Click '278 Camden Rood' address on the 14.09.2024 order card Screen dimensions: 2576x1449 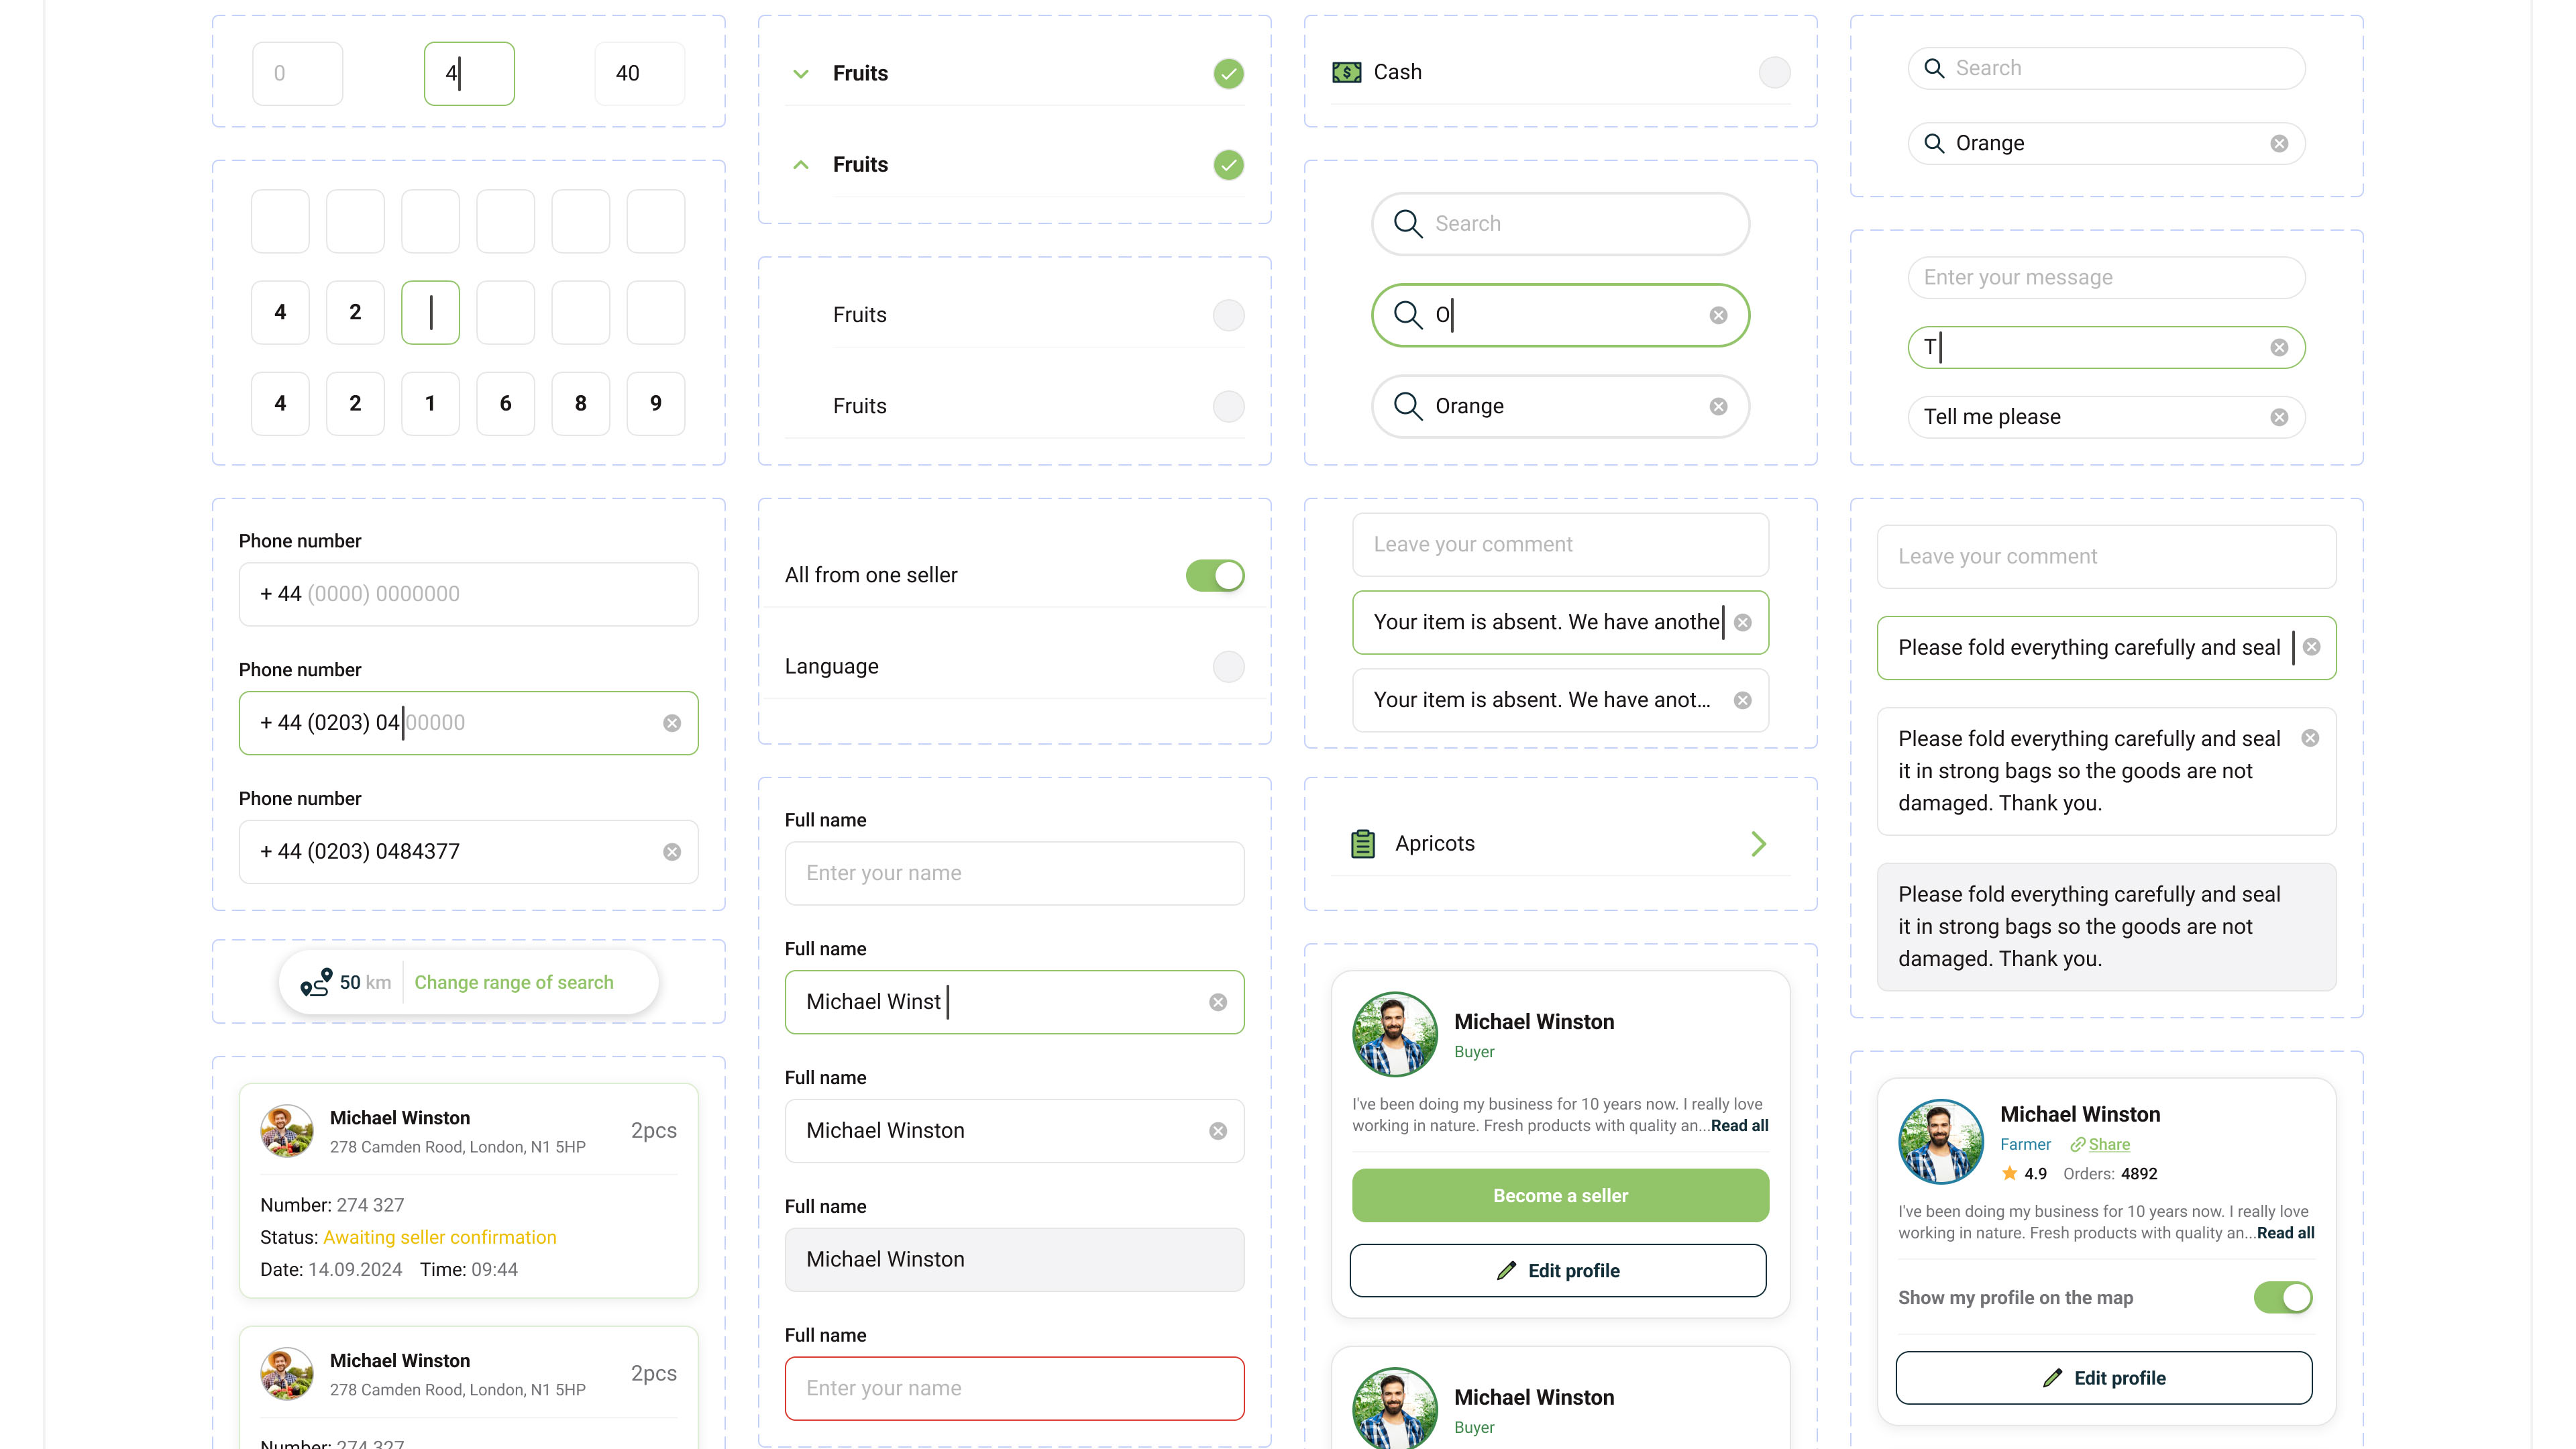(x=458, y=1146)
